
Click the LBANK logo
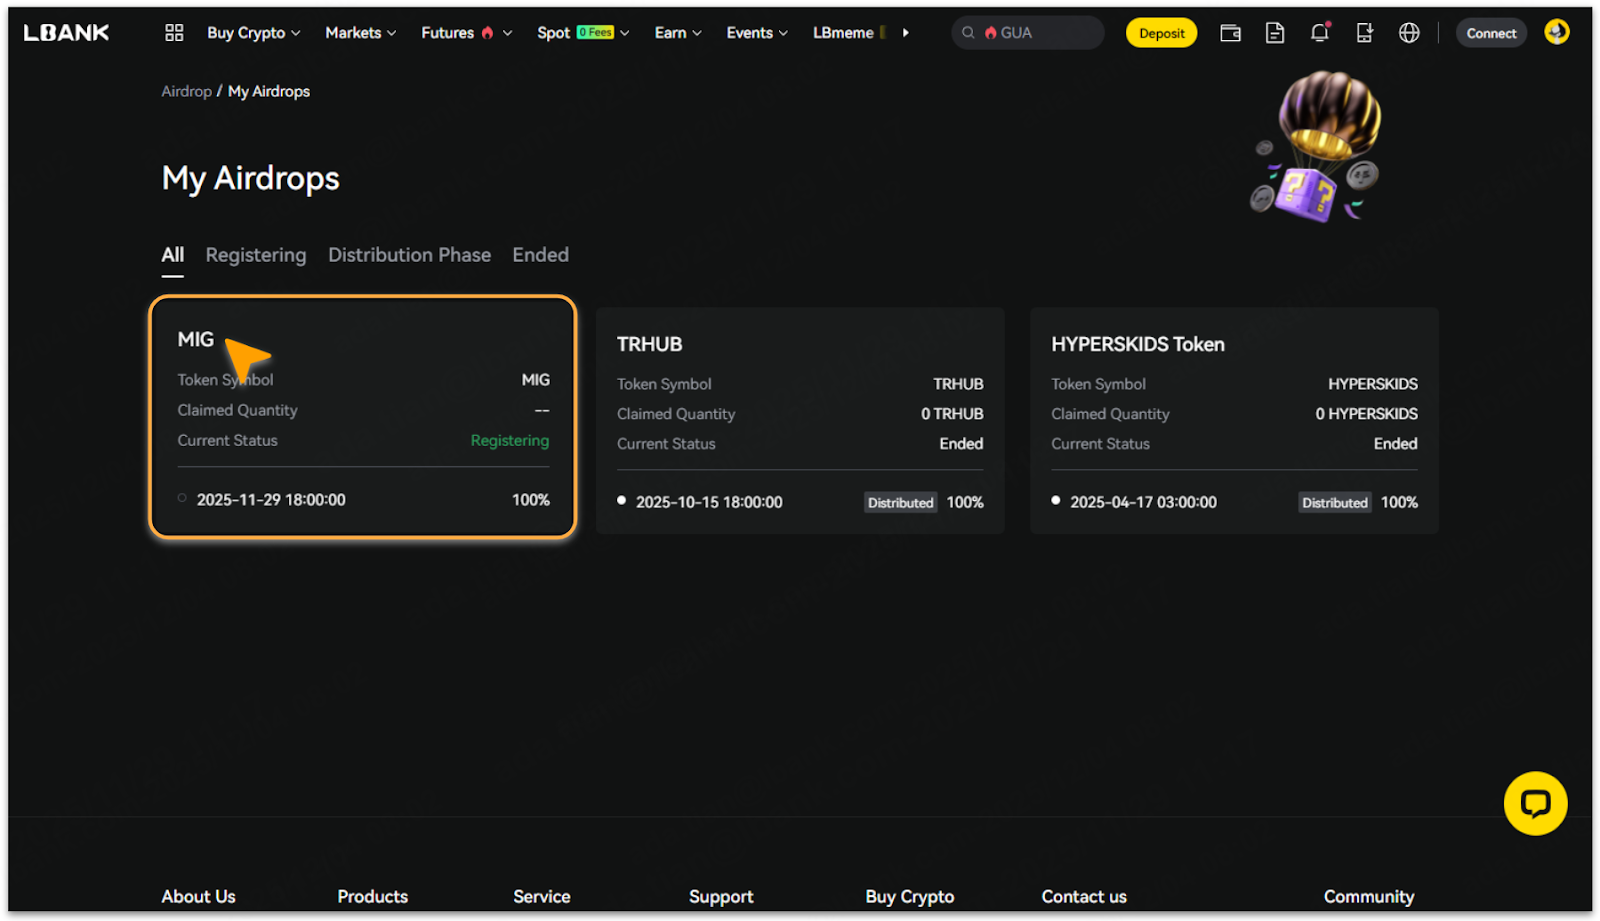(66, 33)
